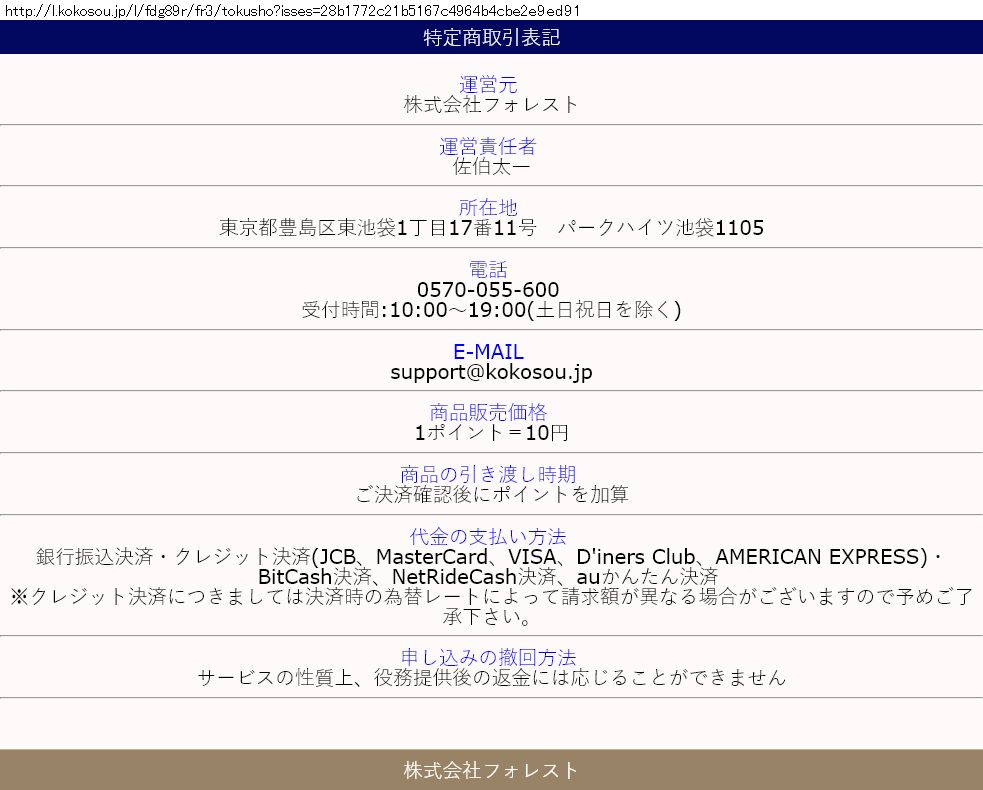Select the company name 株式会社フォレスト under 運営元
Screen dimensions: 983x790
coord(491,104)
